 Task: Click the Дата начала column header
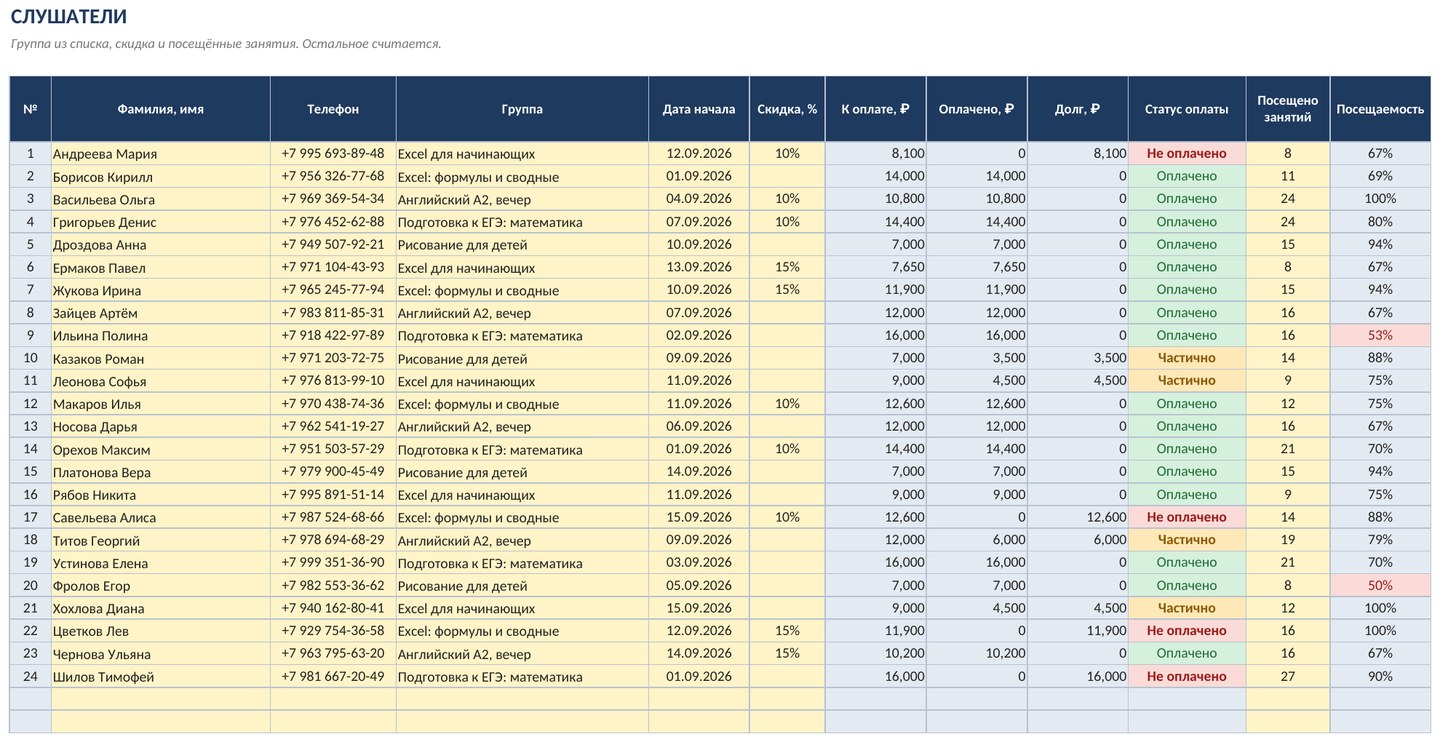[699, 109]
